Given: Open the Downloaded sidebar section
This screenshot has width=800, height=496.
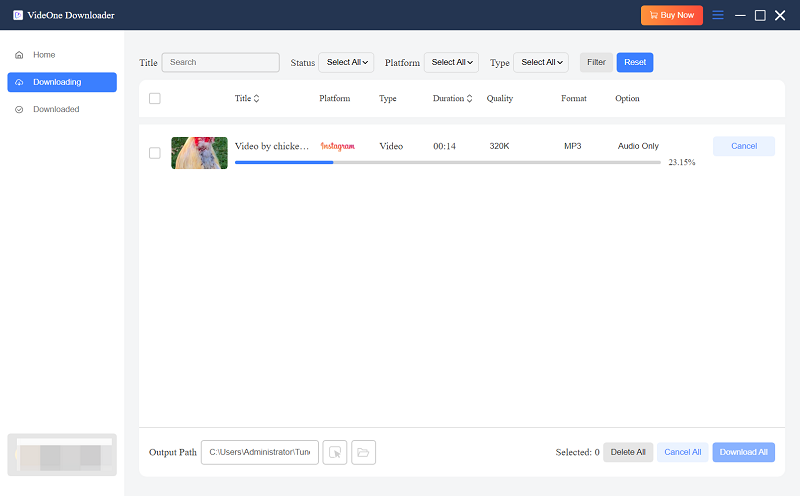Looking at the screenshot, I should coord(56,109).
